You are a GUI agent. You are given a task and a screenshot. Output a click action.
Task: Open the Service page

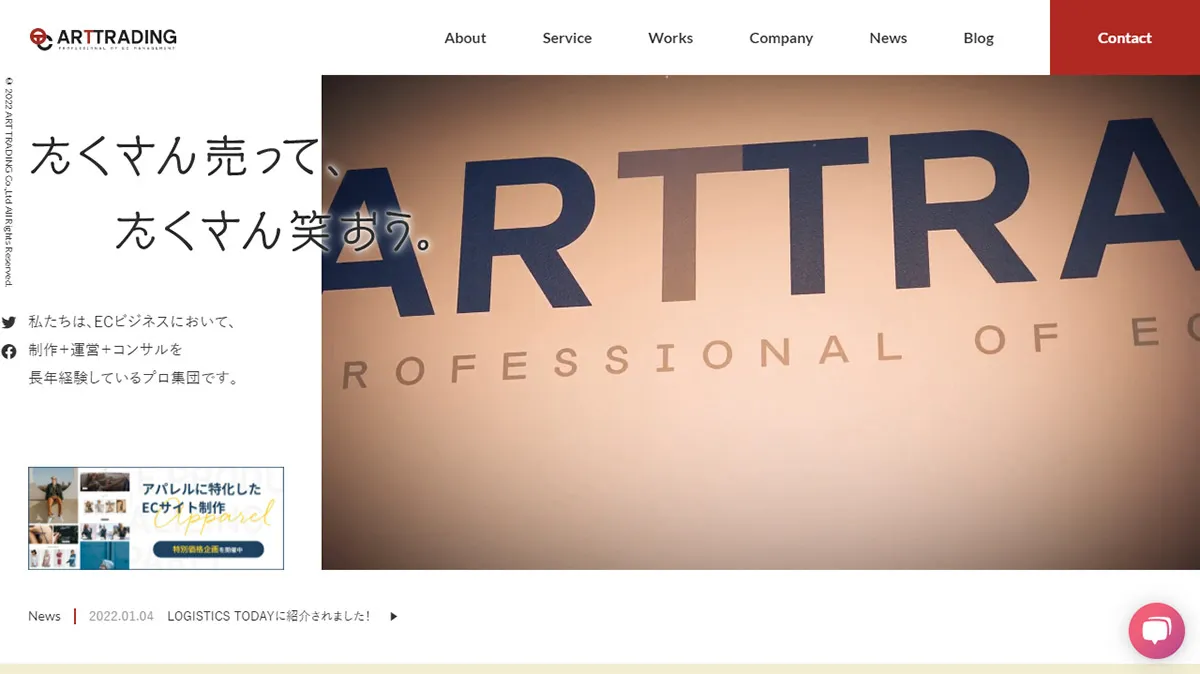(x=566, y=37)
